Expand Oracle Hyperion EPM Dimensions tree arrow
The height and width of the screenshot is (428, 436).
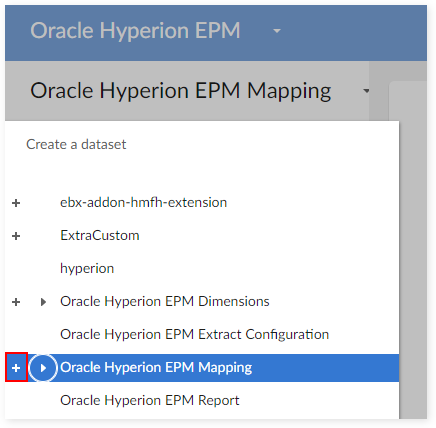(43, 302)
